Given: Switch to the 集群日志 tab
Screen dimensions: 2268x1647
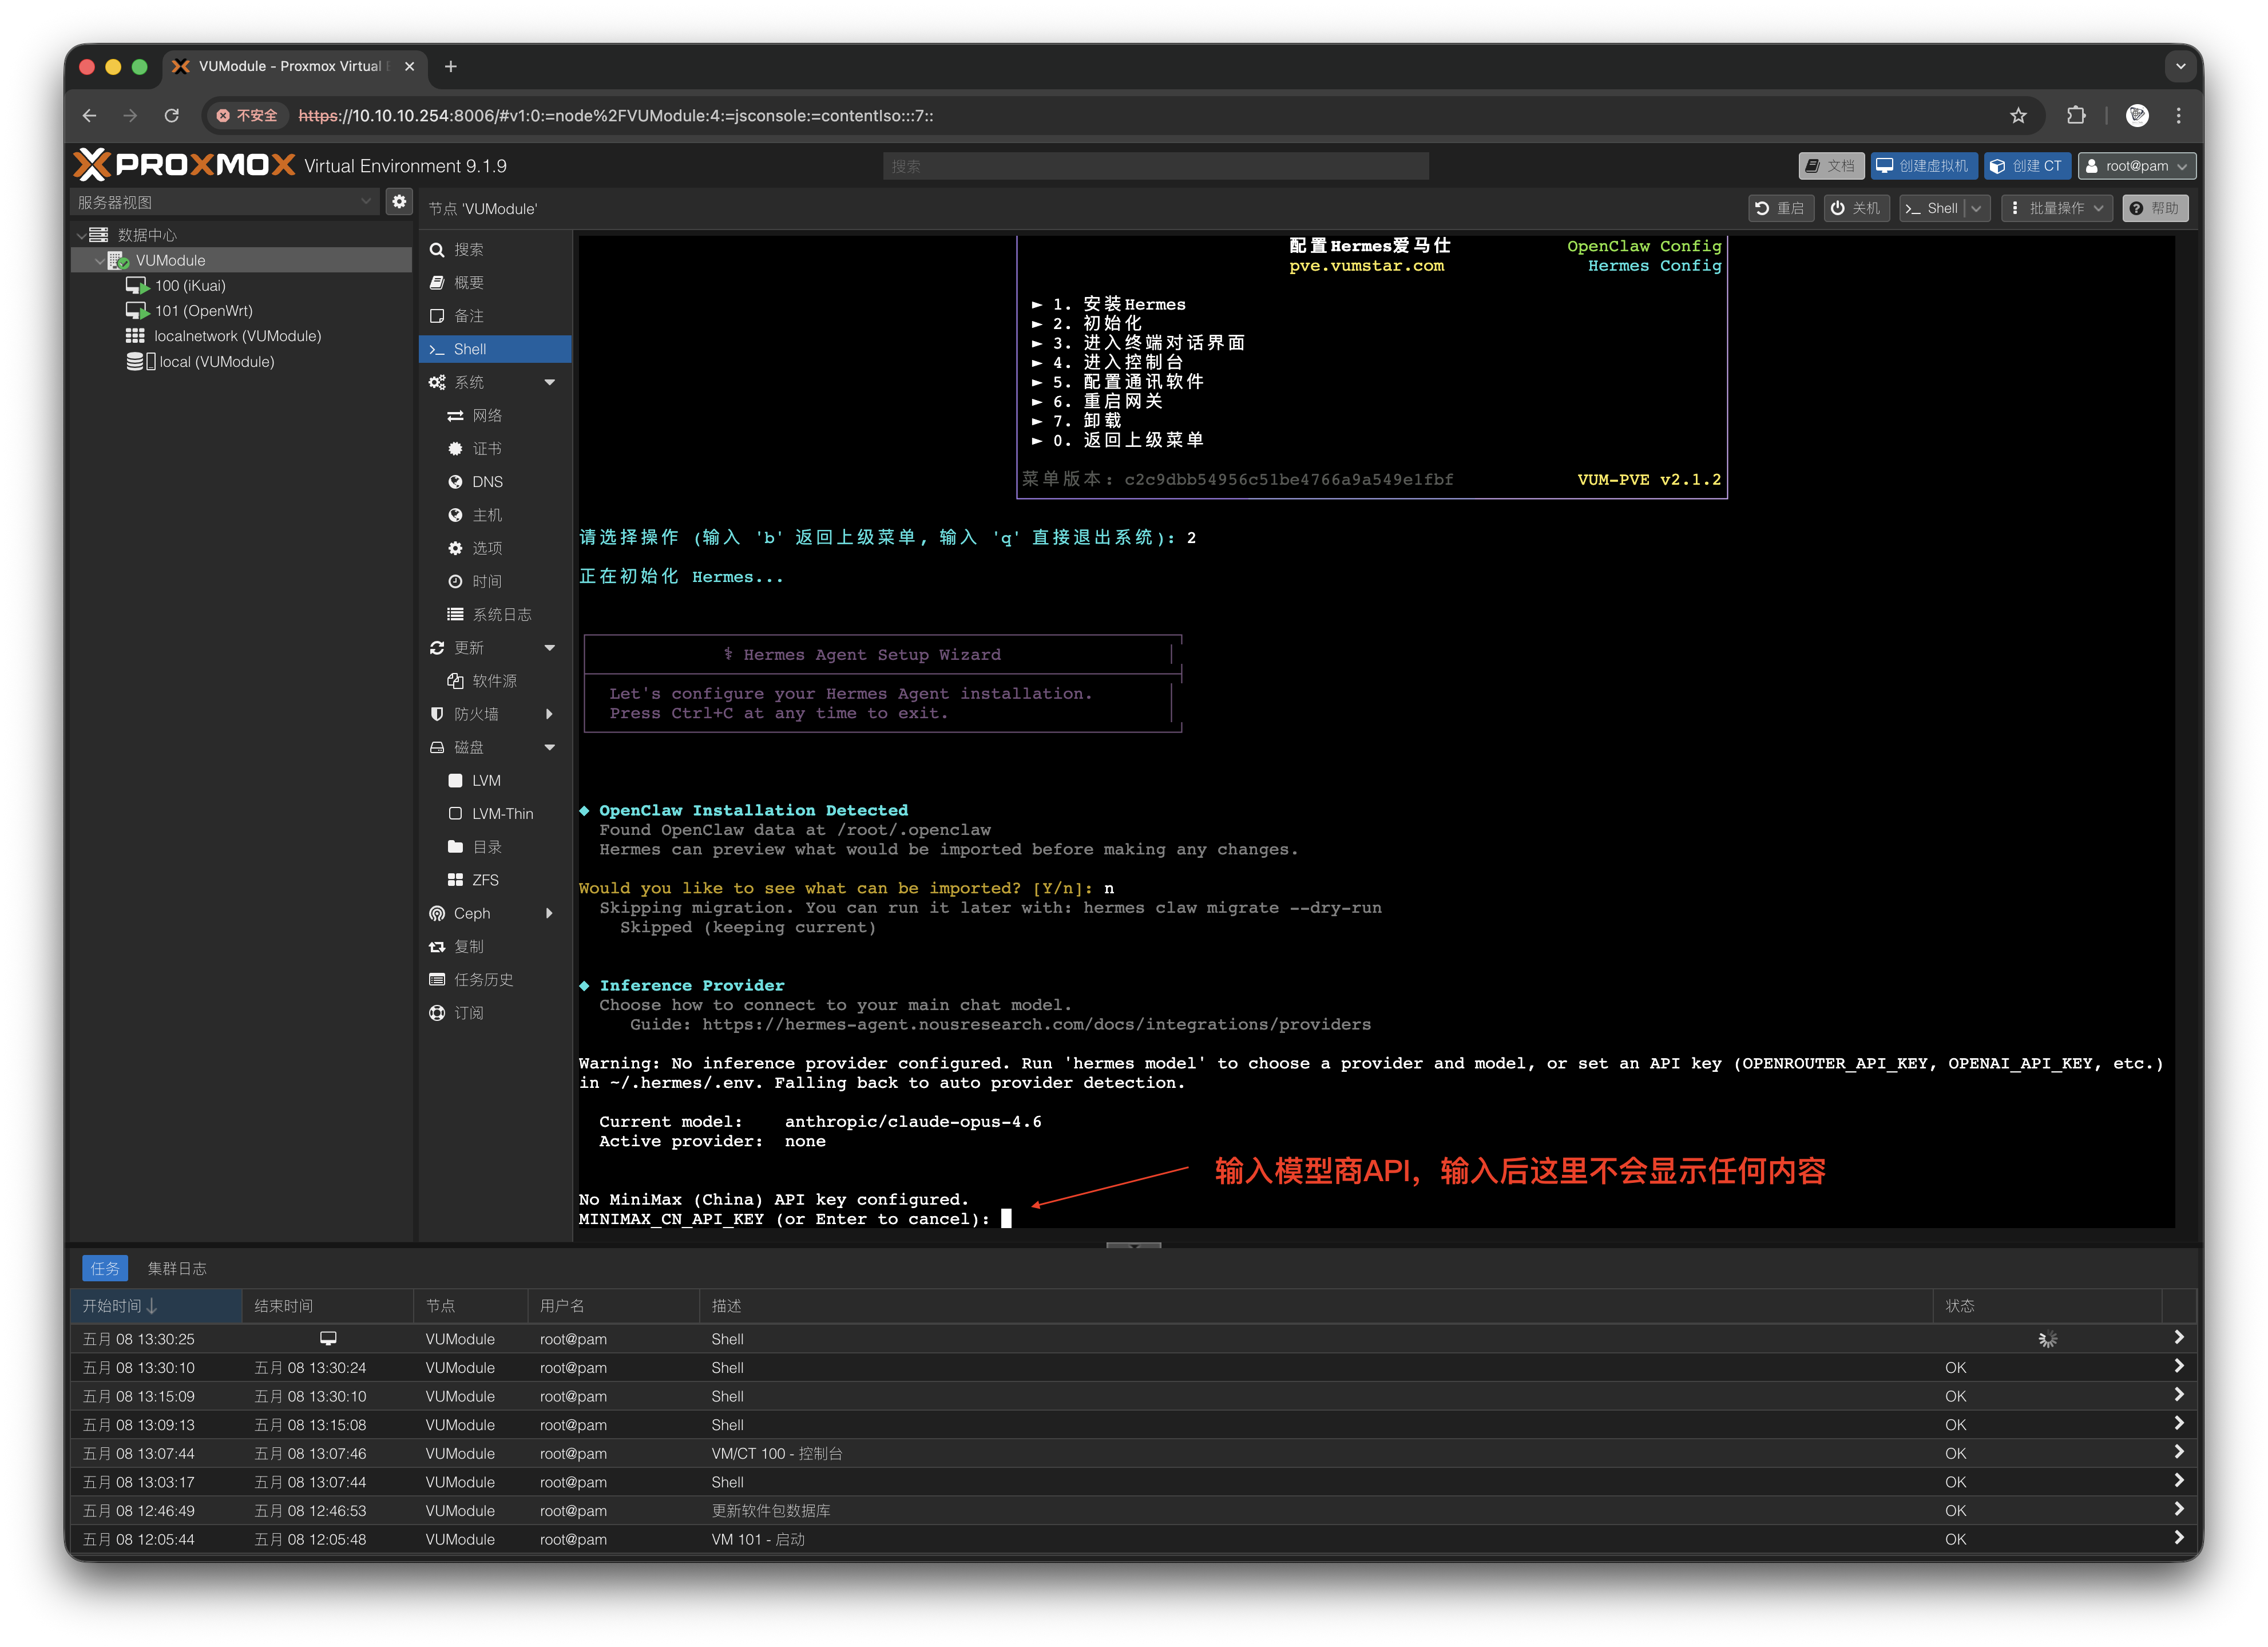Looking at the screenshot, I should (x=177, y=1269).
